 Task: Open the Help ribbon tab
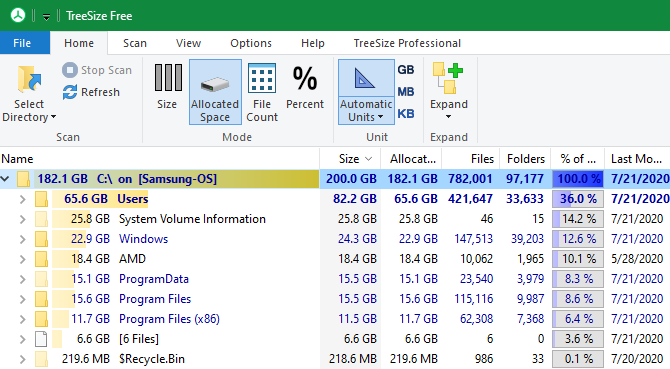pos(313,43)
